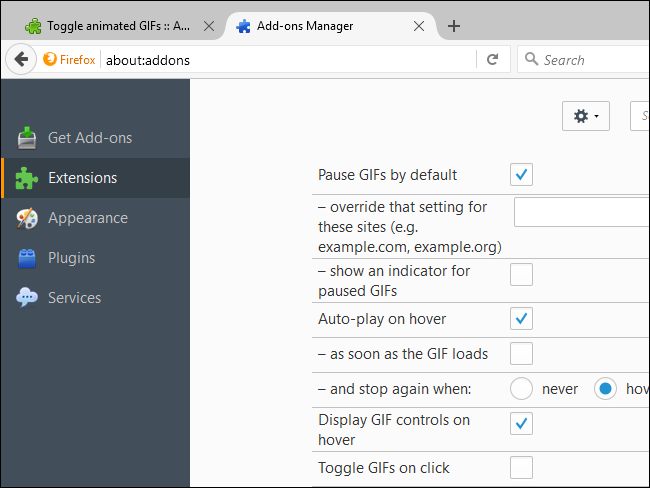Enable Toggle GIFs on click checkbox
Viewport: 650px width, 488px height.
(x=521, y=467)
